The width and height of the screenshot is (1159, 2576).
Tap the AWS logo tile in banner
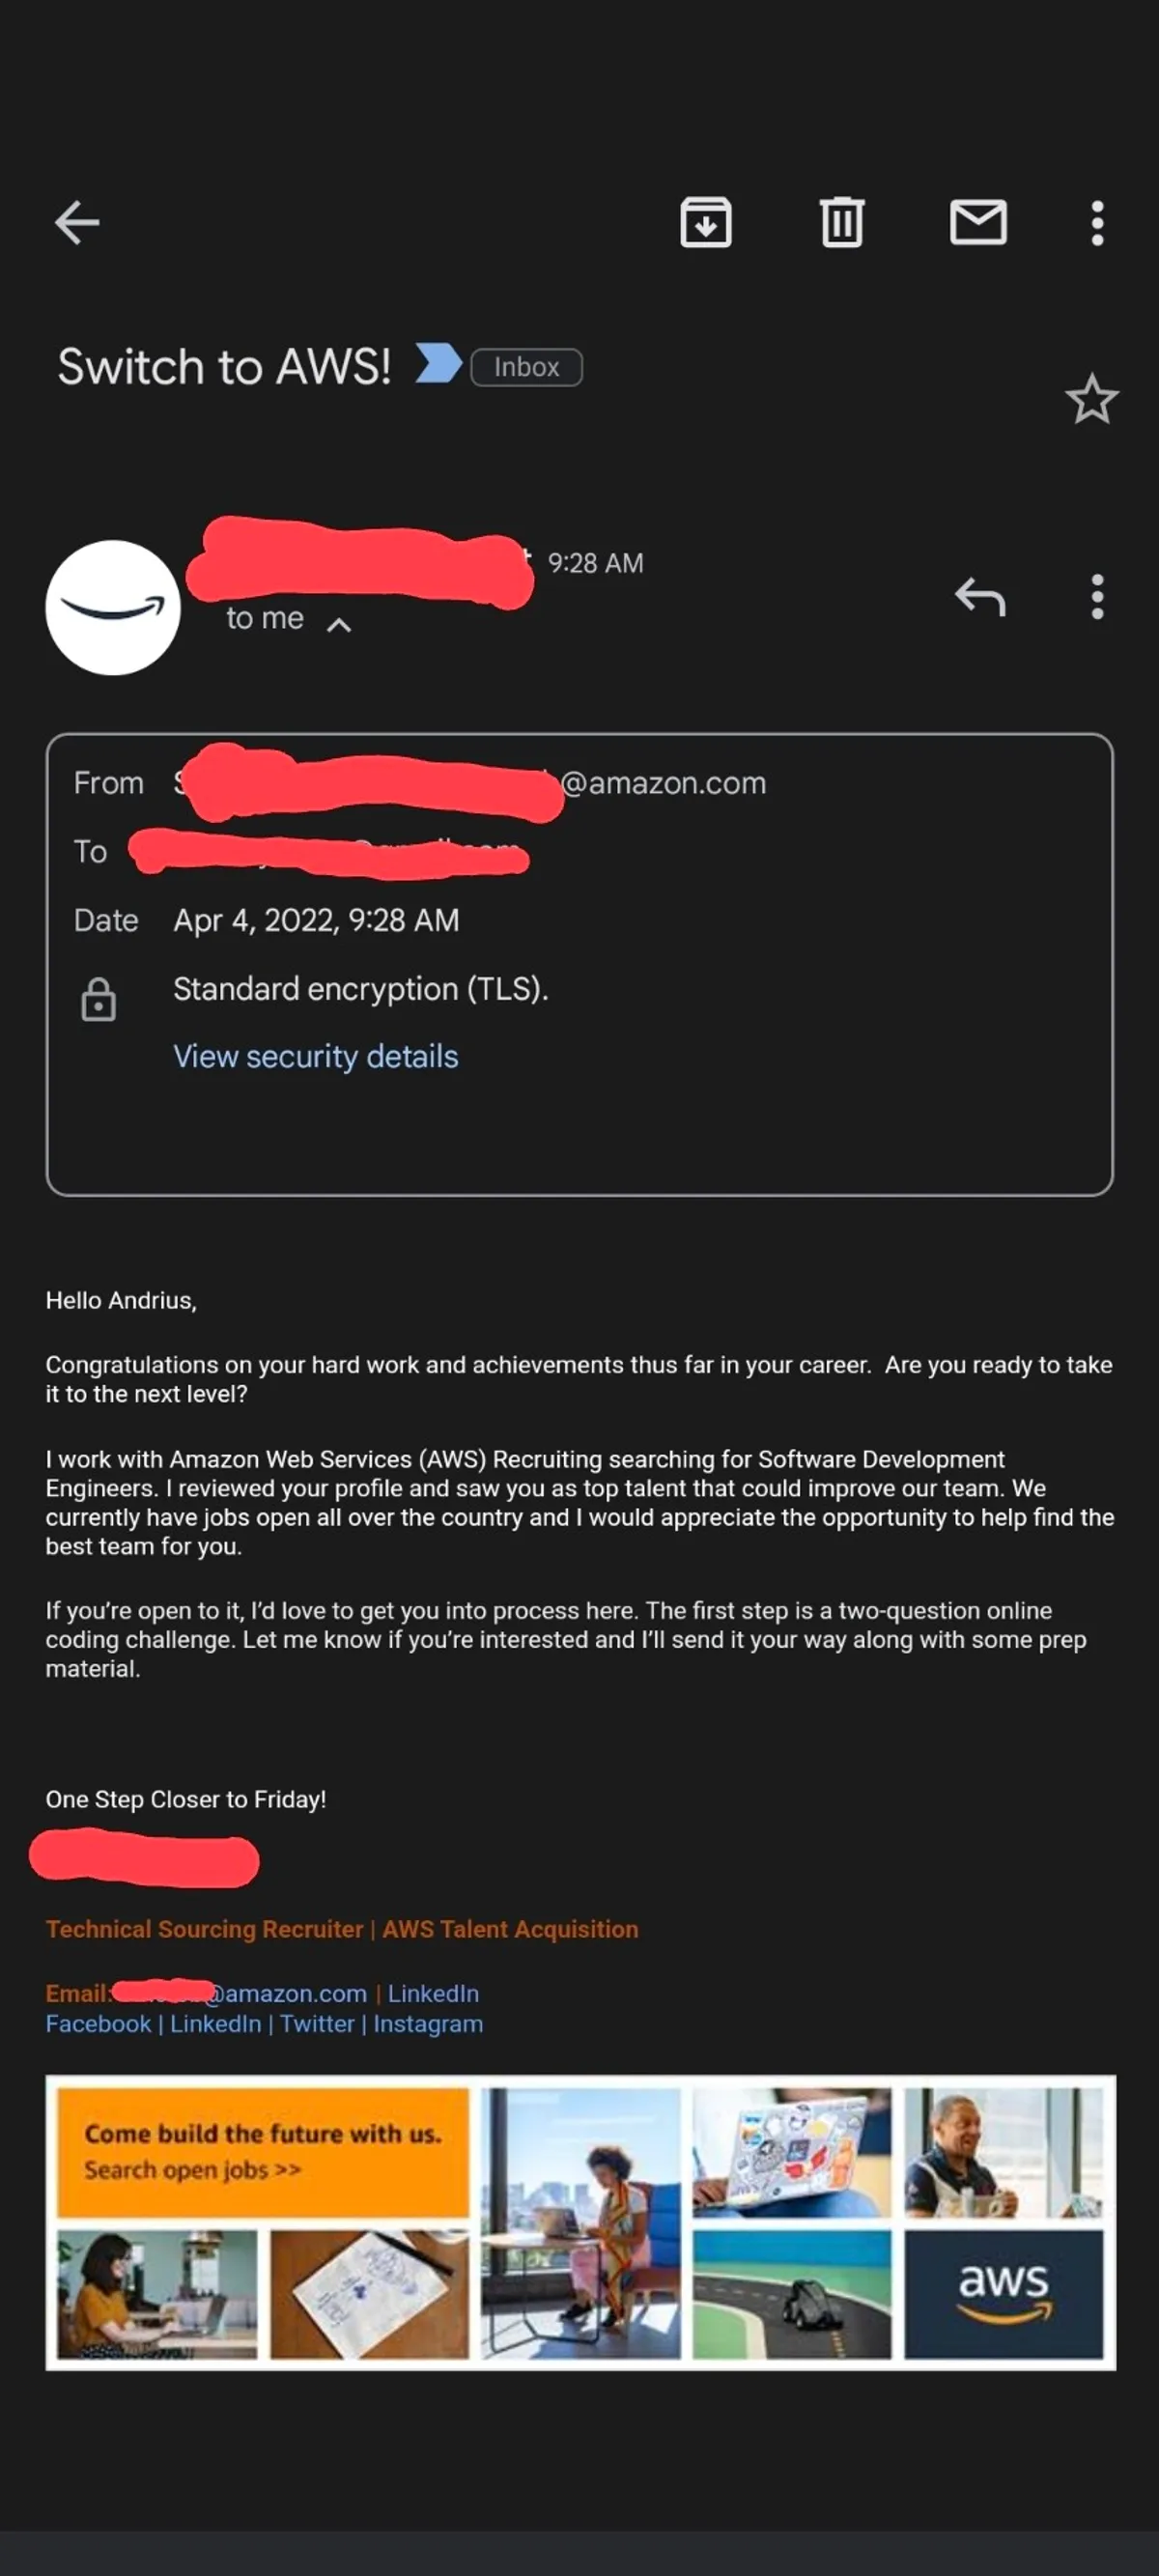[x=1003, y=2293]
